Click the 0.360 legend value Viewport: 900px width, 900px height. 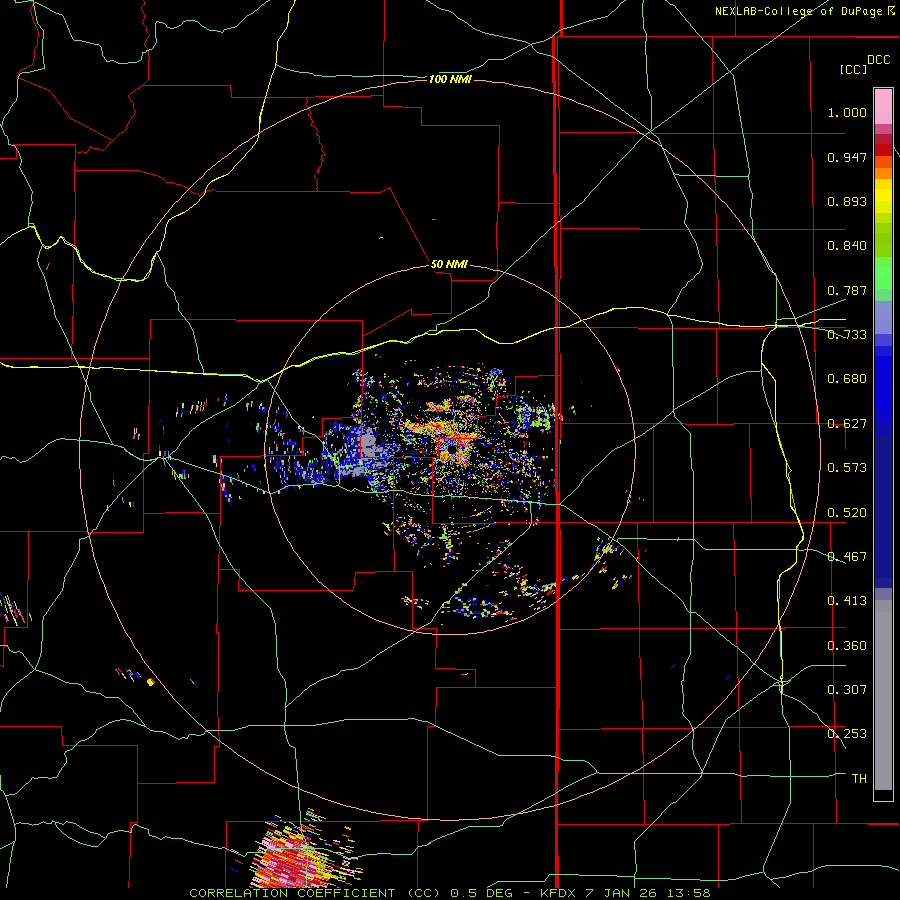(x=847, y=646)
